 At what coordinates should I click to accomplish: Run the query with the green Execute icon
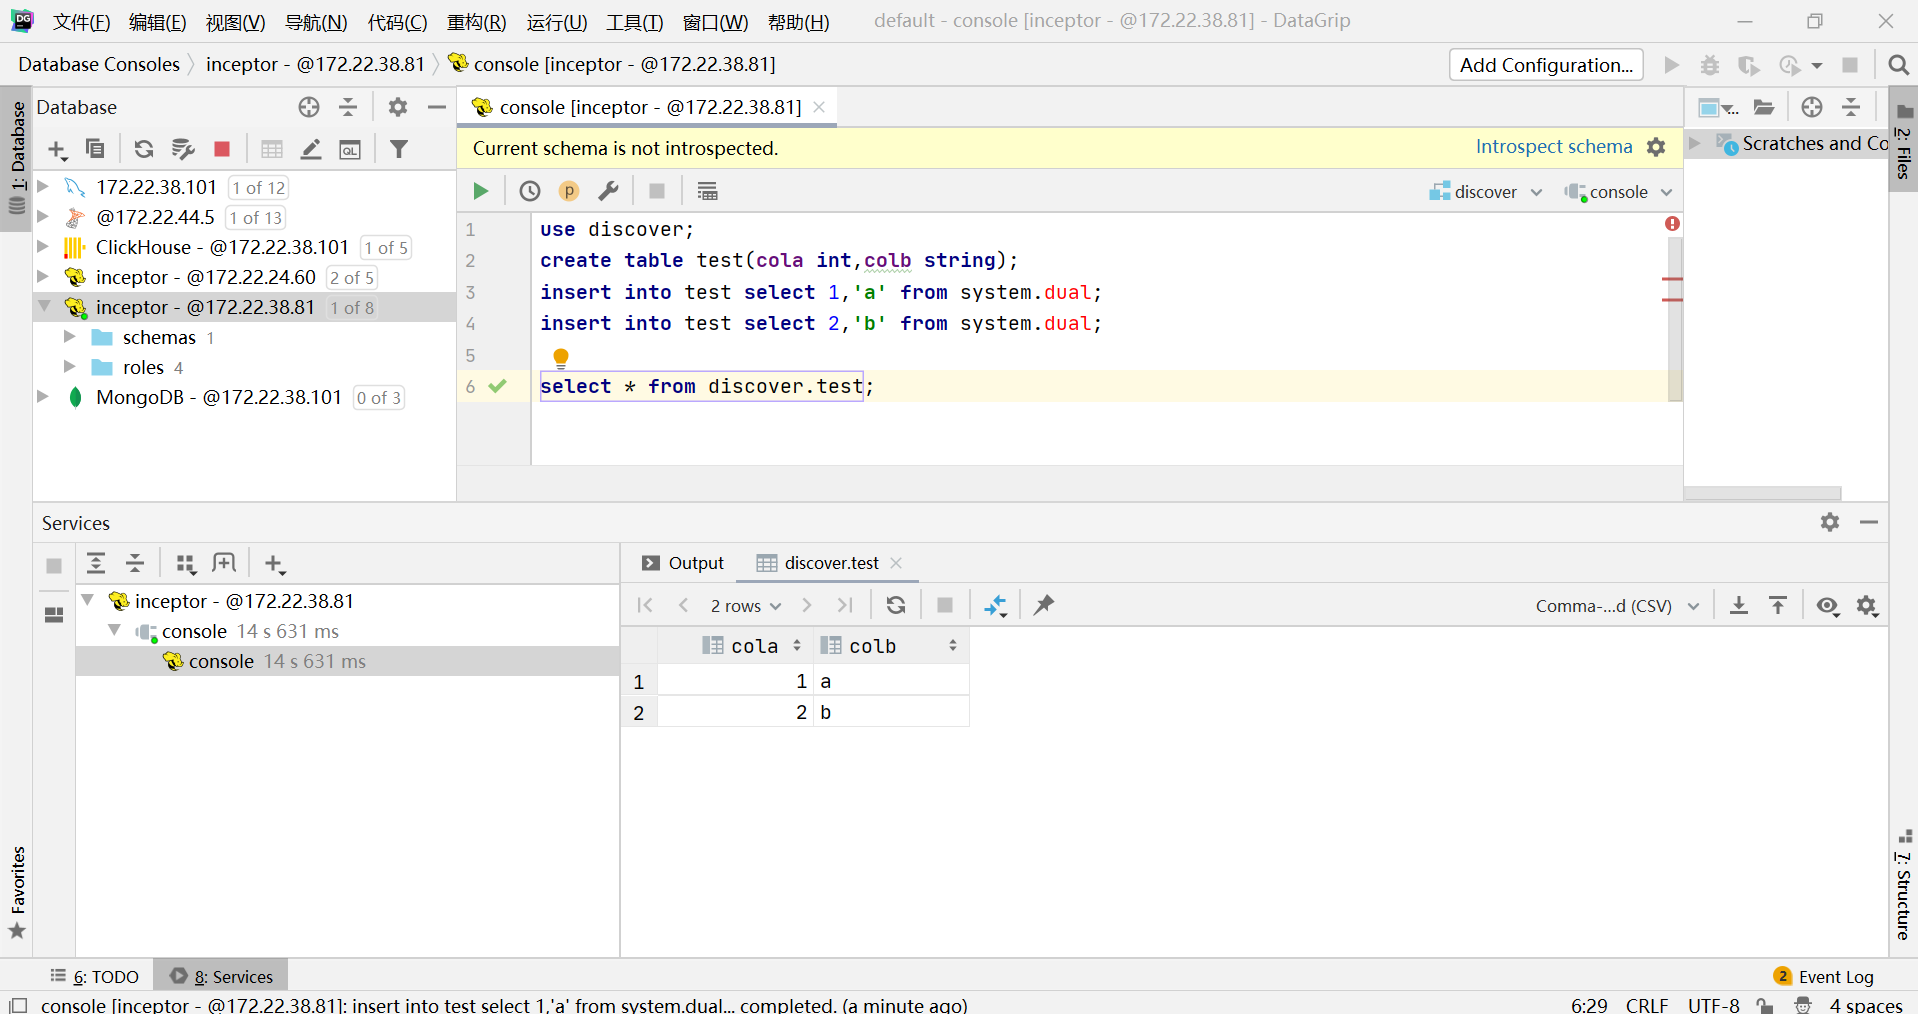480,191
